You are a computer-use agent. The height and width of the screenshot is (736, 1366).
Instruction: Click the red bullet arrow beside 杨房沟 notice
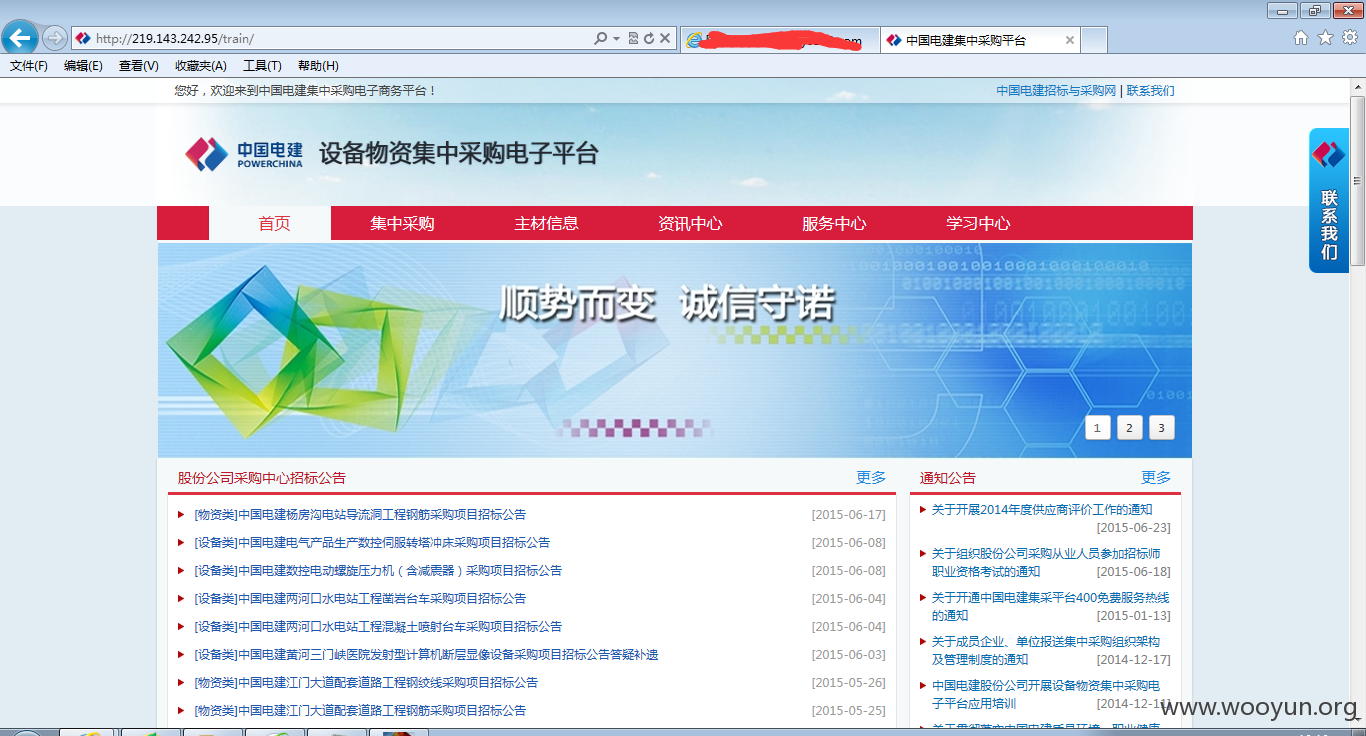point(181,515)
